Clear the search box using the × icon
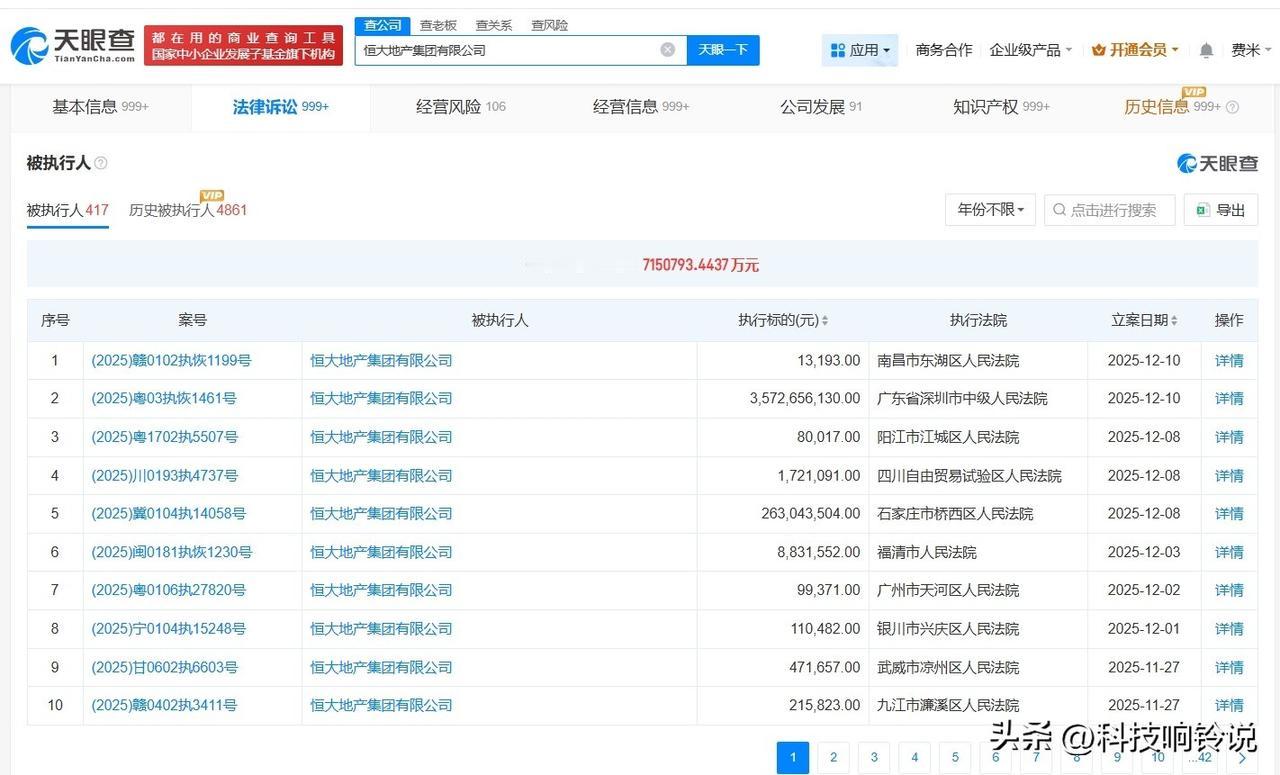This screenshot has width=1280, height=775. click(667, 49)
